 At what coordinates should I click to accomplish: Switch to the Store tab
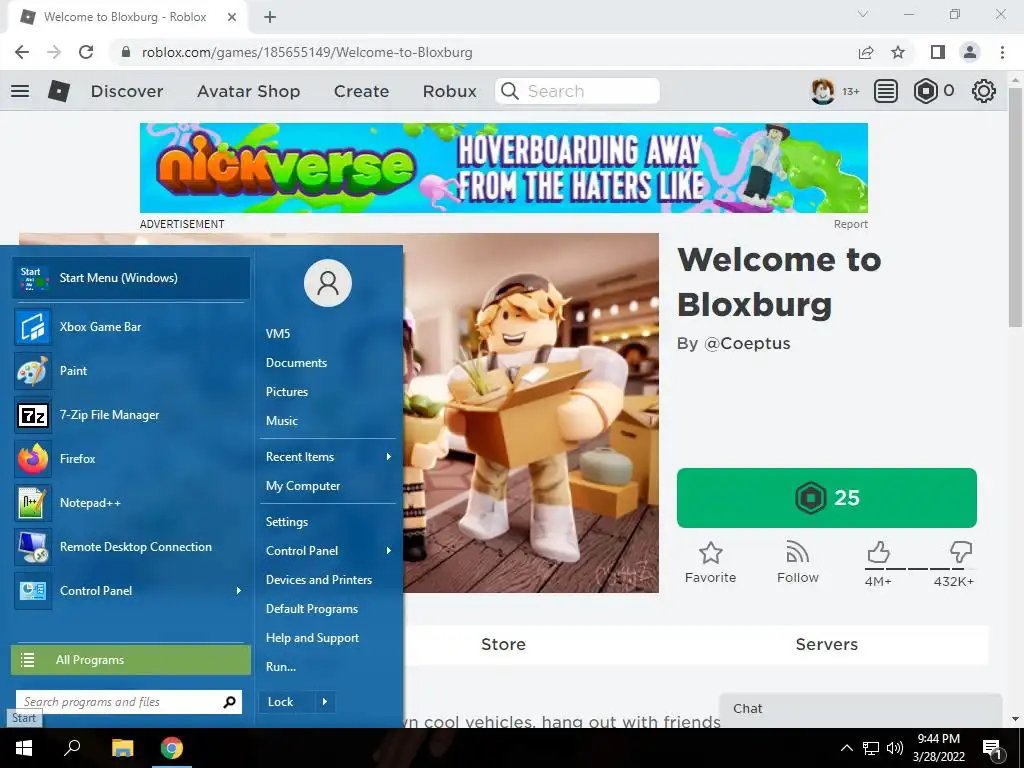[503, 645]
